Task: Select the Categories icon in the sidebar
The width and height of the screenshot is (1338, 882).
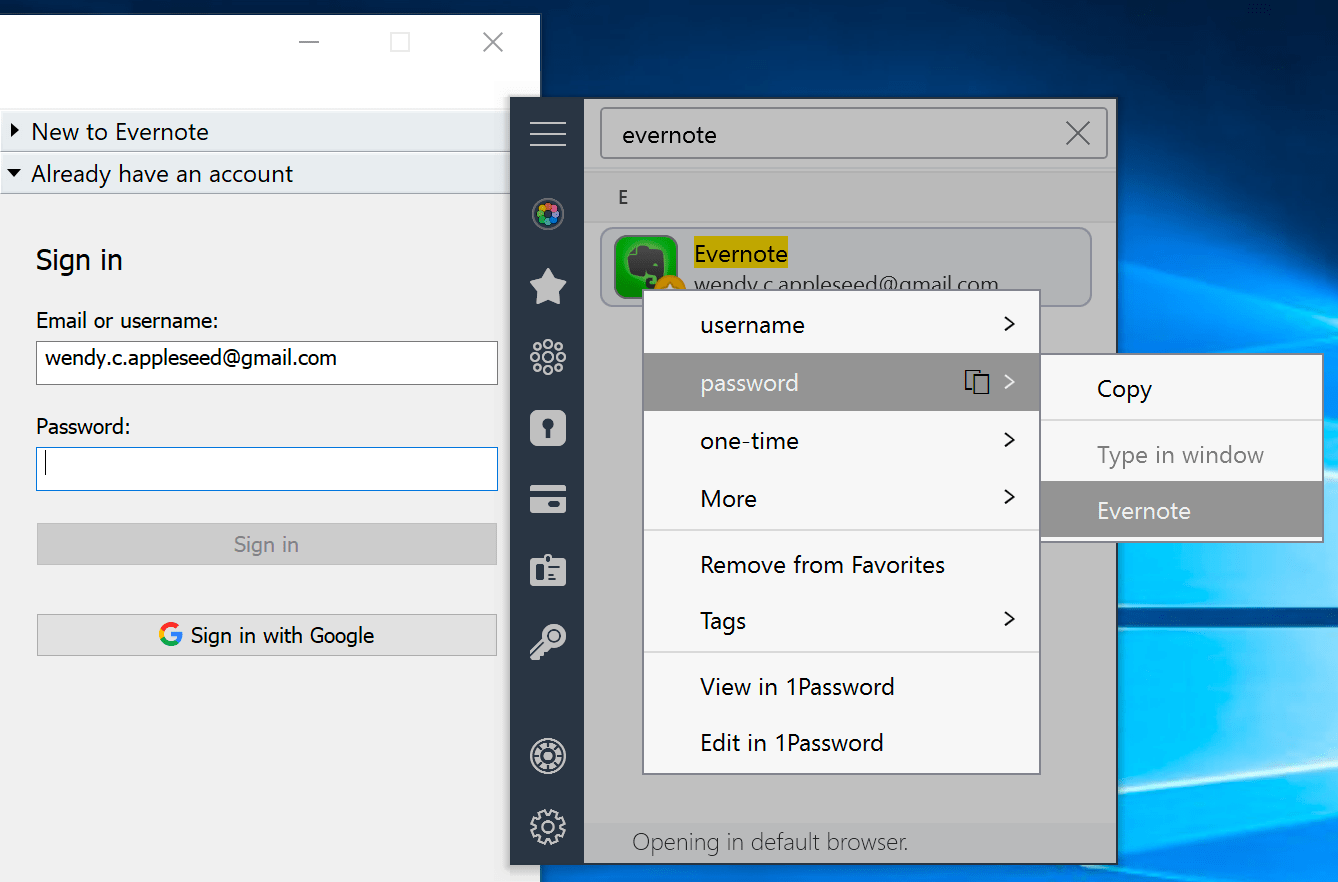Action: (x=547, y=357)
